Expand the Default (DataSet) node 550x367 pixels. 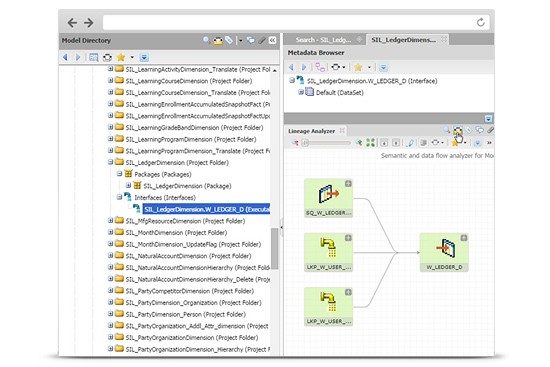(301, 92)
